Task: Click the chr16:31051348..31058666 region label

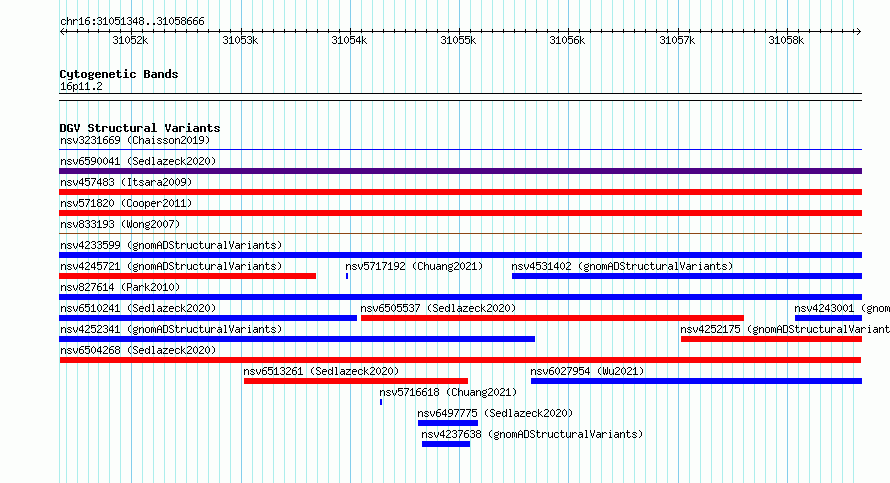Action: point(132,22)
